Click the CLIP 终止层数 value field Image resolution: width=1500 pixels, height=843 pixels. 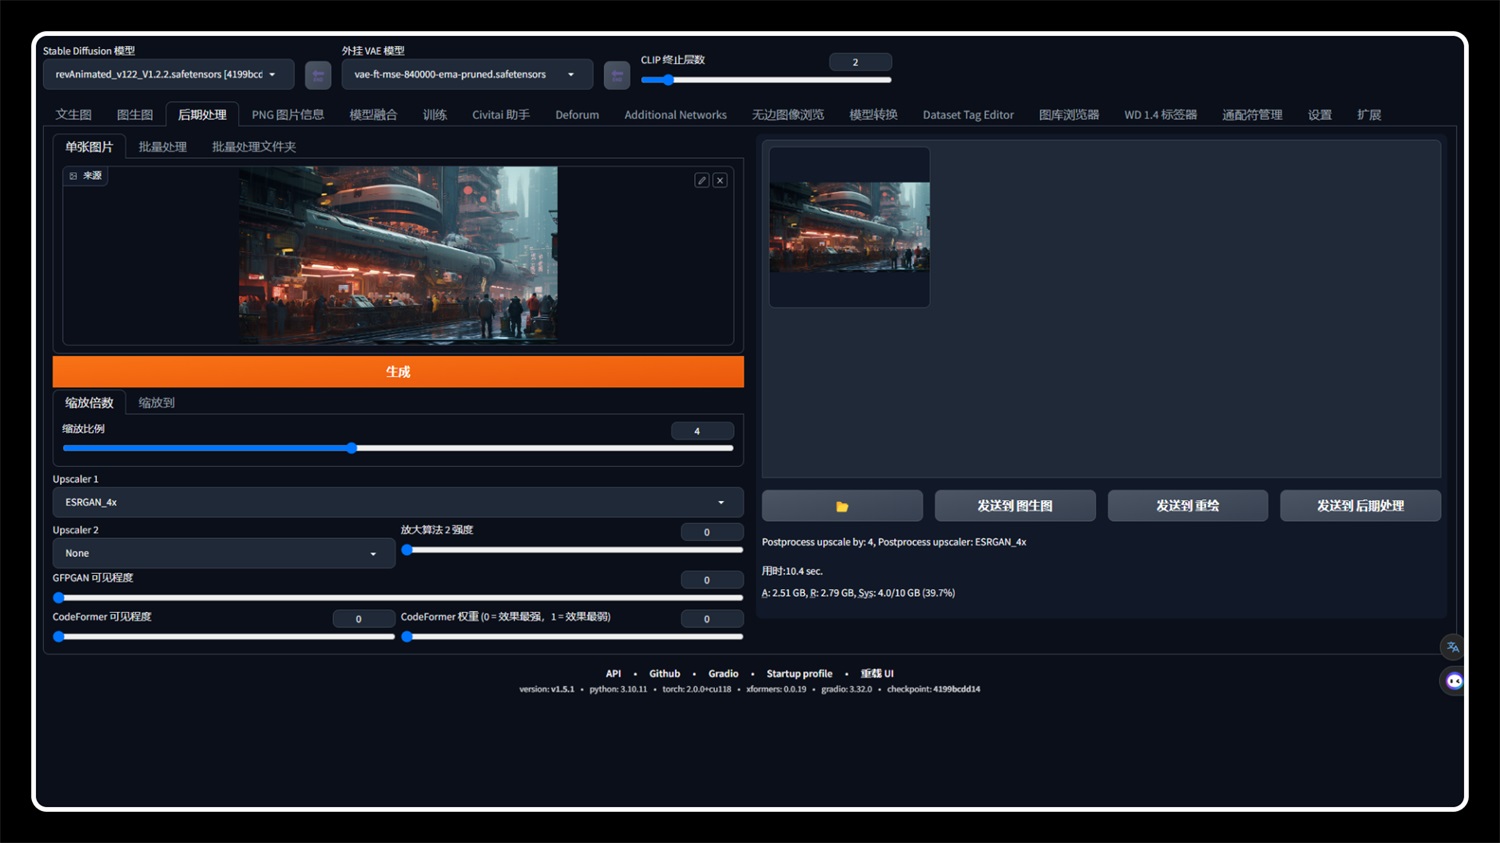click(x=860, y=62)
